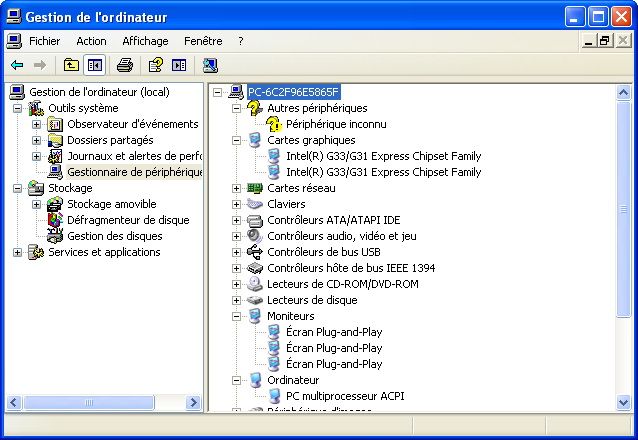Select second Intel(R) G33/G31 Express Chipset Family
Viewport: 638px width, 440px height.
tap(384, 172)
